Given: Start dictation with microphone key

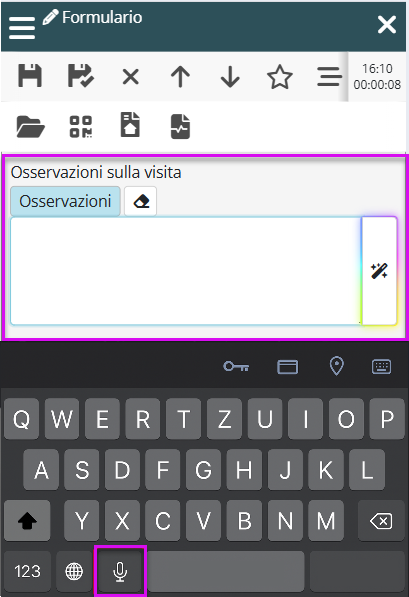Looking at the screenshot, I should click(x=120, y=571).
